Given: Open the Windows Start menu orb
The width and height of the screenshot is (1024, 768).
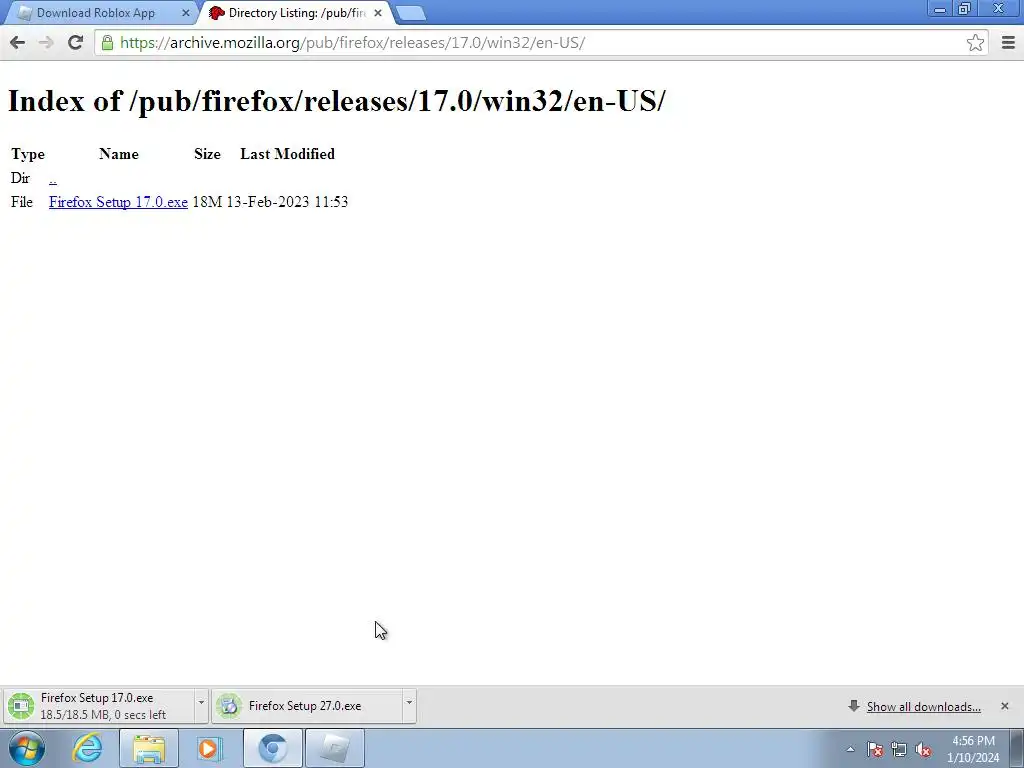Looking at the screenshot, I should (27, 748).
